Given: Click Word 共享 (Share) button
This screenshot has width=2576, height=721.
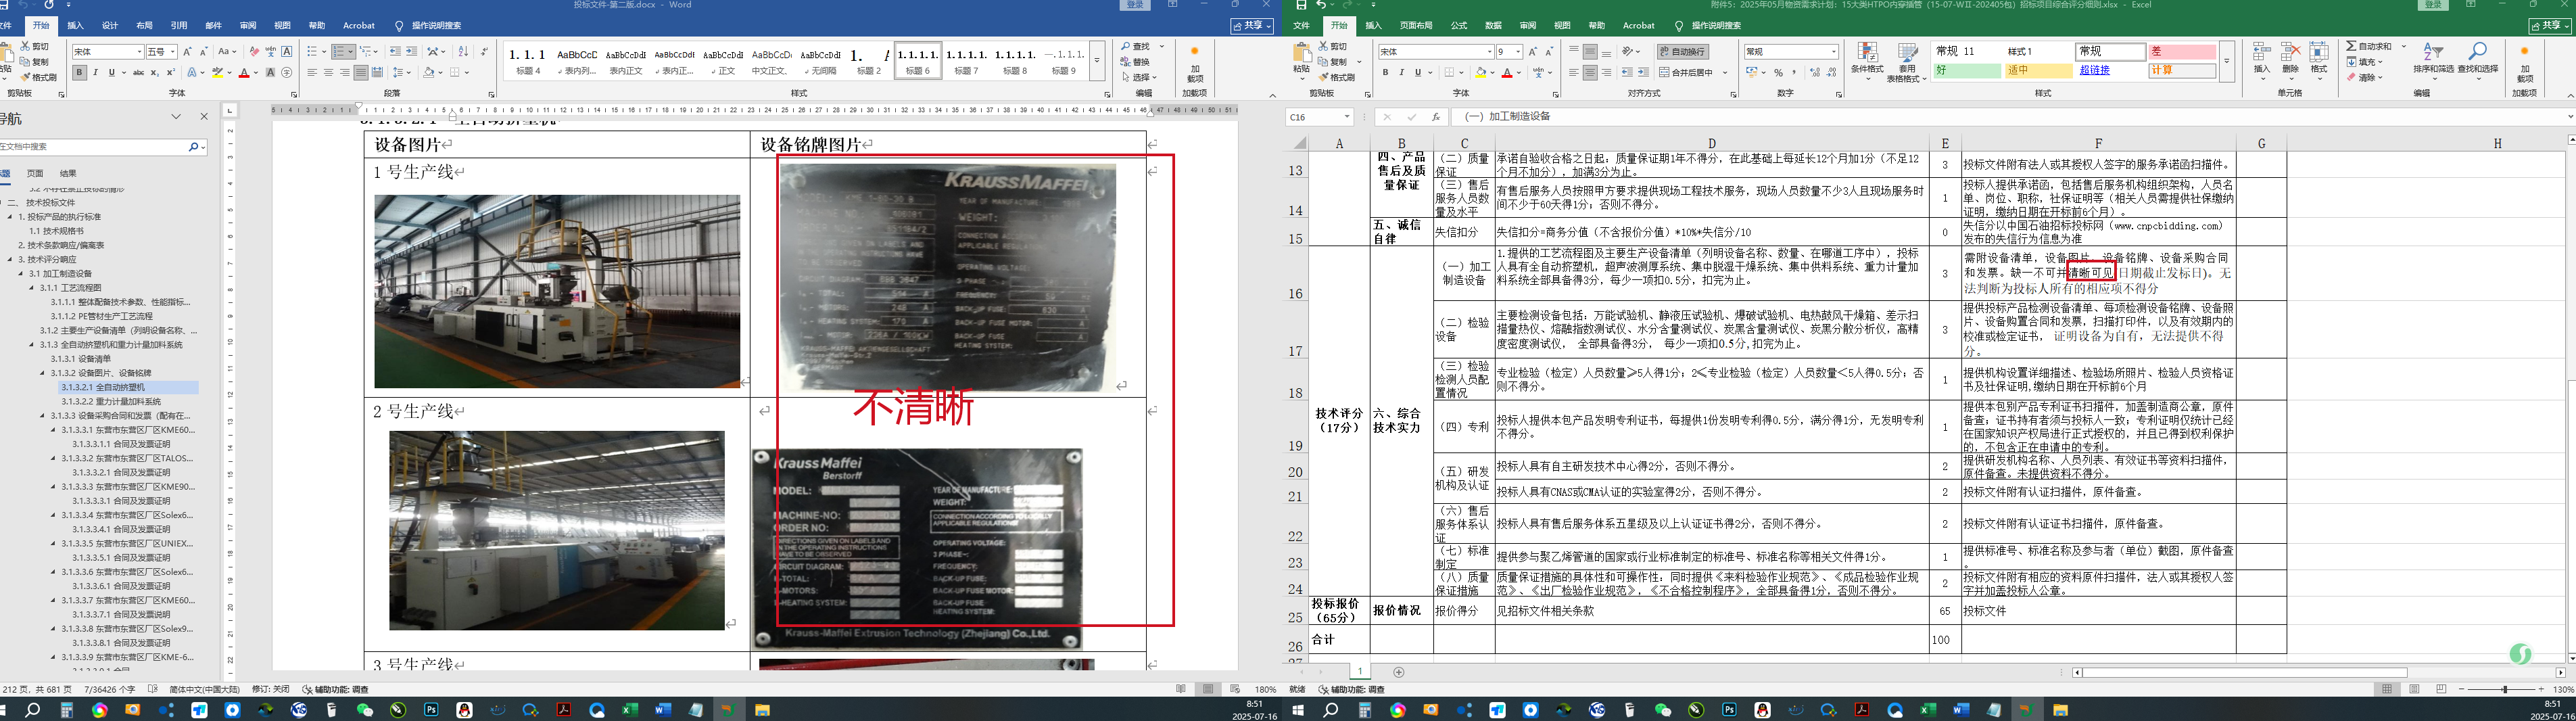Looking at the screenshot, I should 1252,26.
